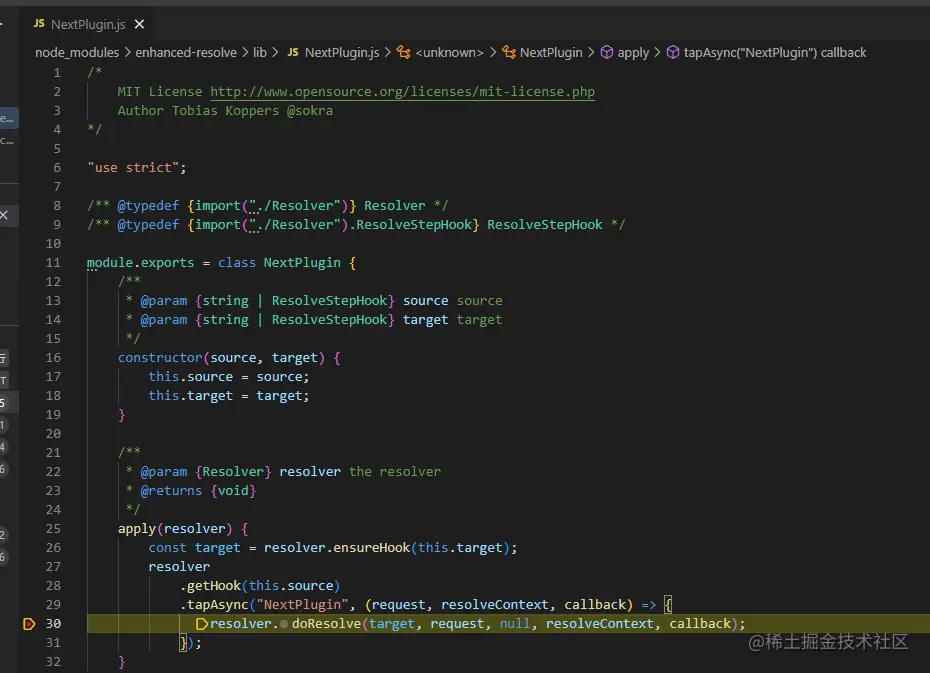Expand the chevron after NextPlugin class breadcrumb

591,53
